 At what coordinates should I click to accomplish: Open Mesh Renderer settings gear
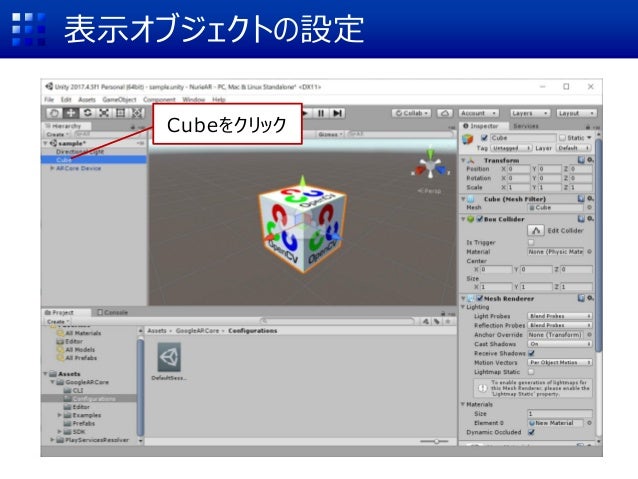(x=590, y=298)
